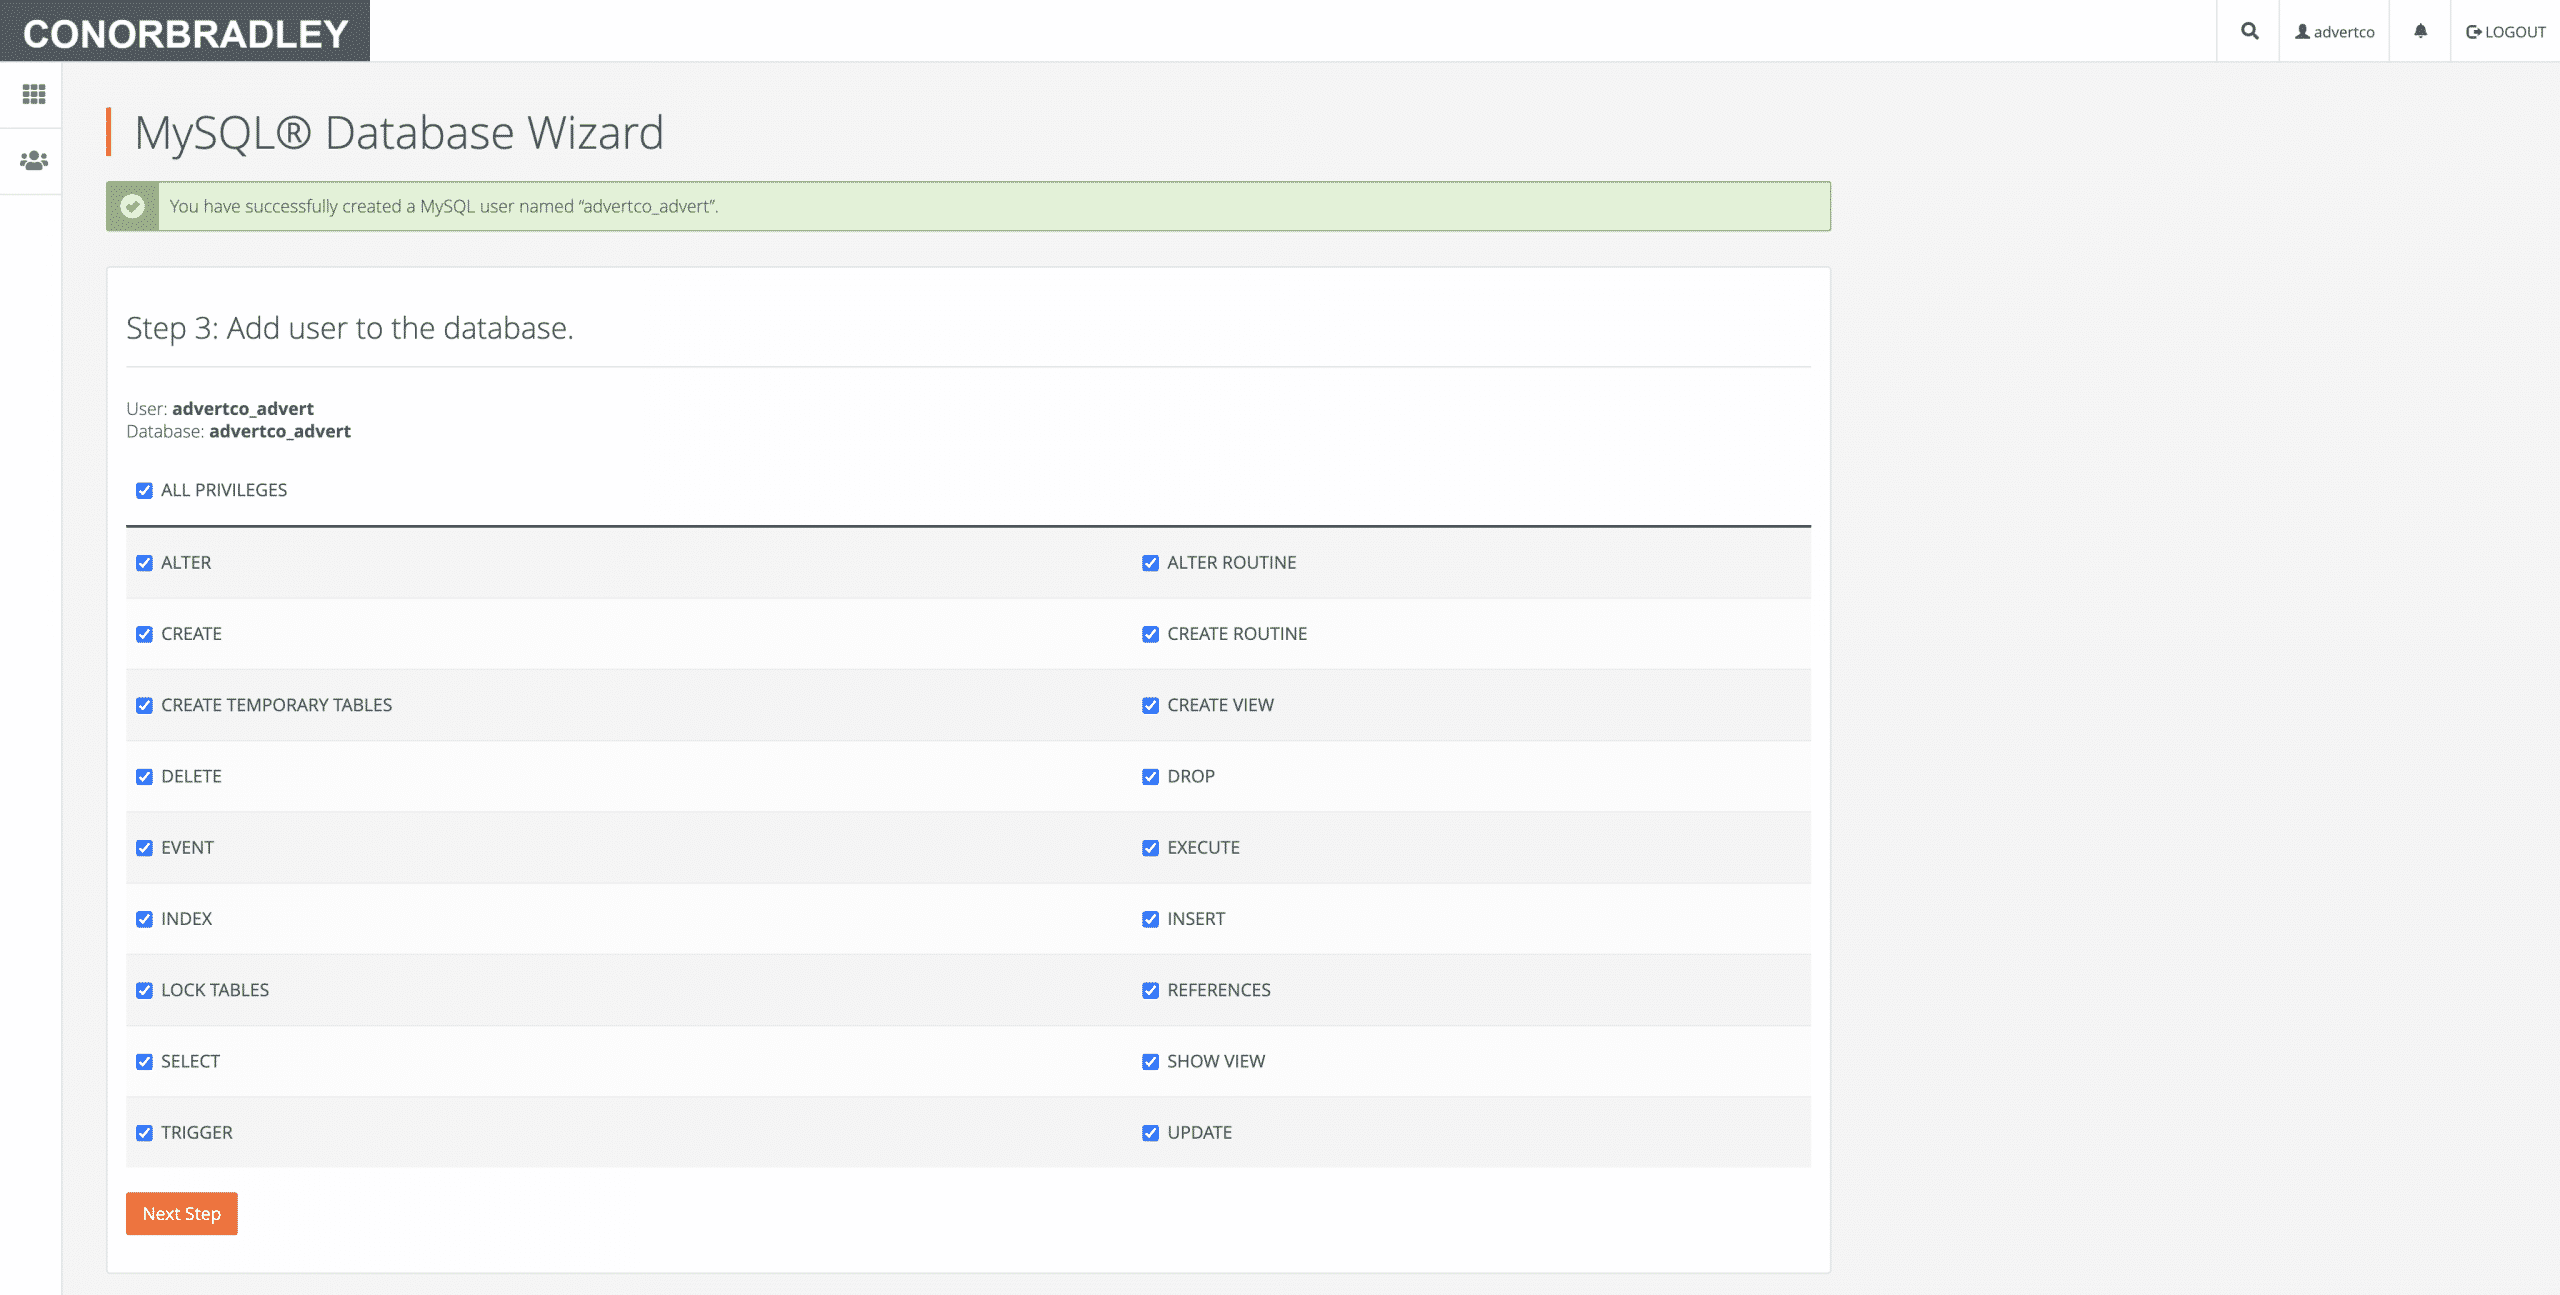Click the TRIGGER label text
Viewport: 2560px width, 1295px height.
(197, 1133)
